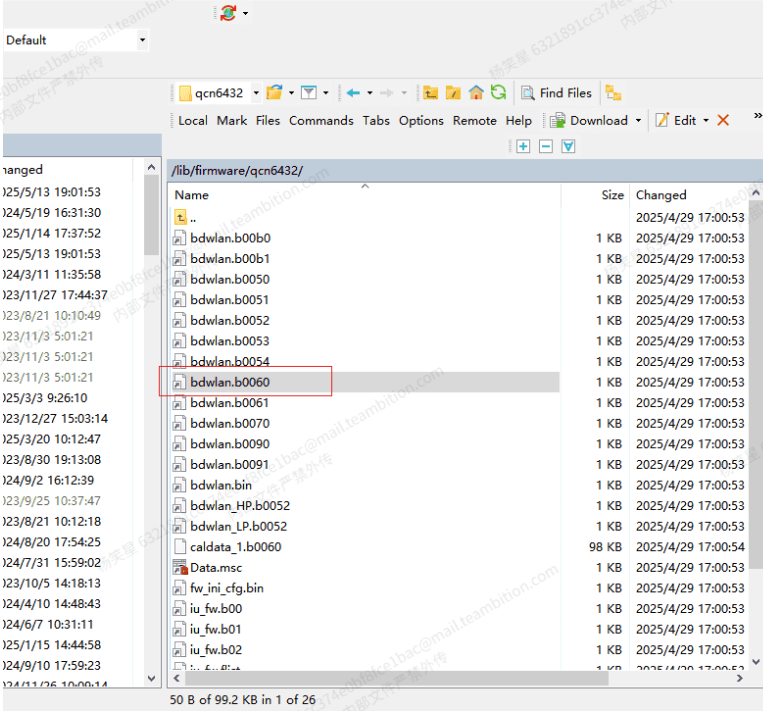Click the file Filter icon
The image size is (763, 711).
(x=309, y=92)
